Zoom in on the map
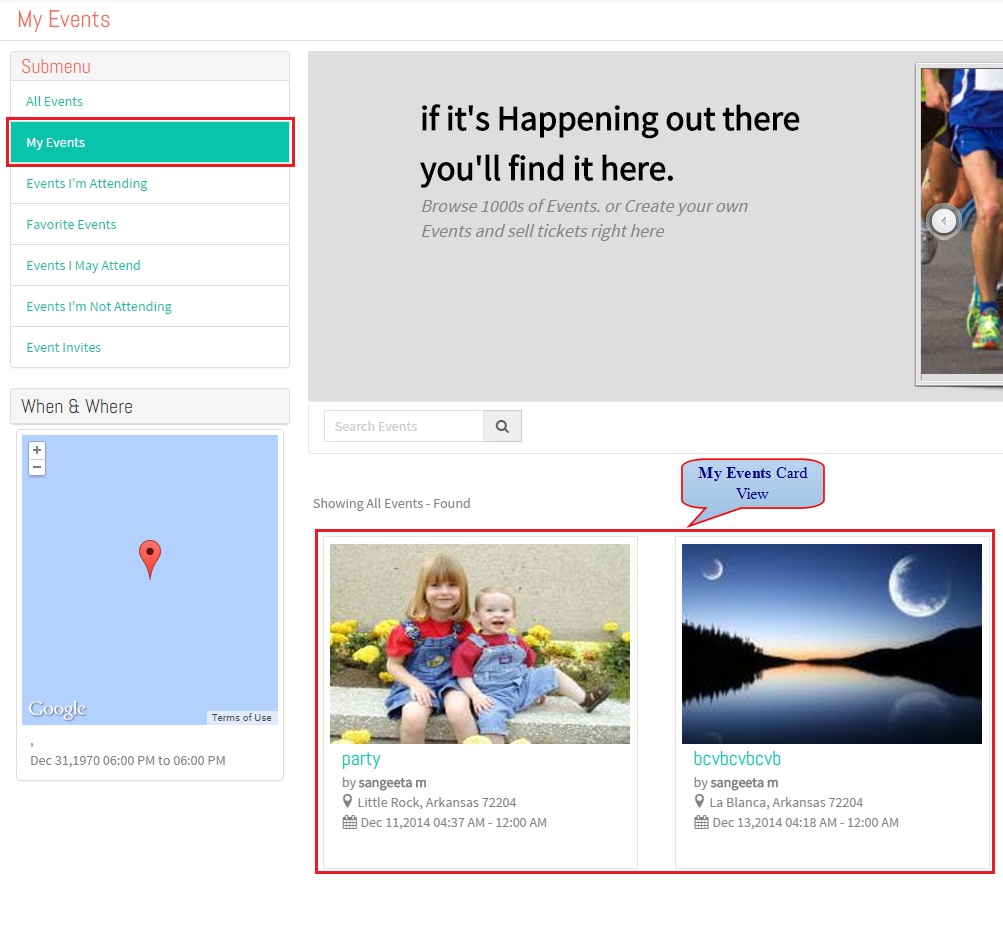Image resolution: width=1003 pixels, height=942 pixels. 37,450
